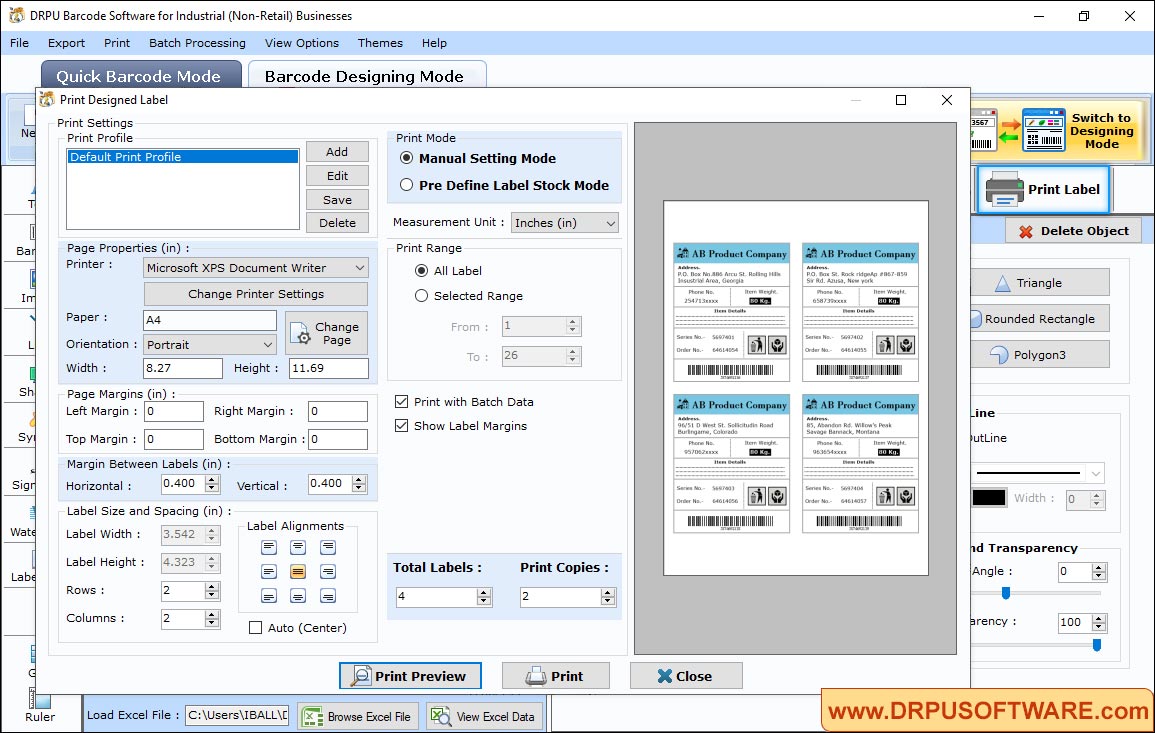
Task: Click the Ruler icon in sidebar
Action: [x=39, y=698]
